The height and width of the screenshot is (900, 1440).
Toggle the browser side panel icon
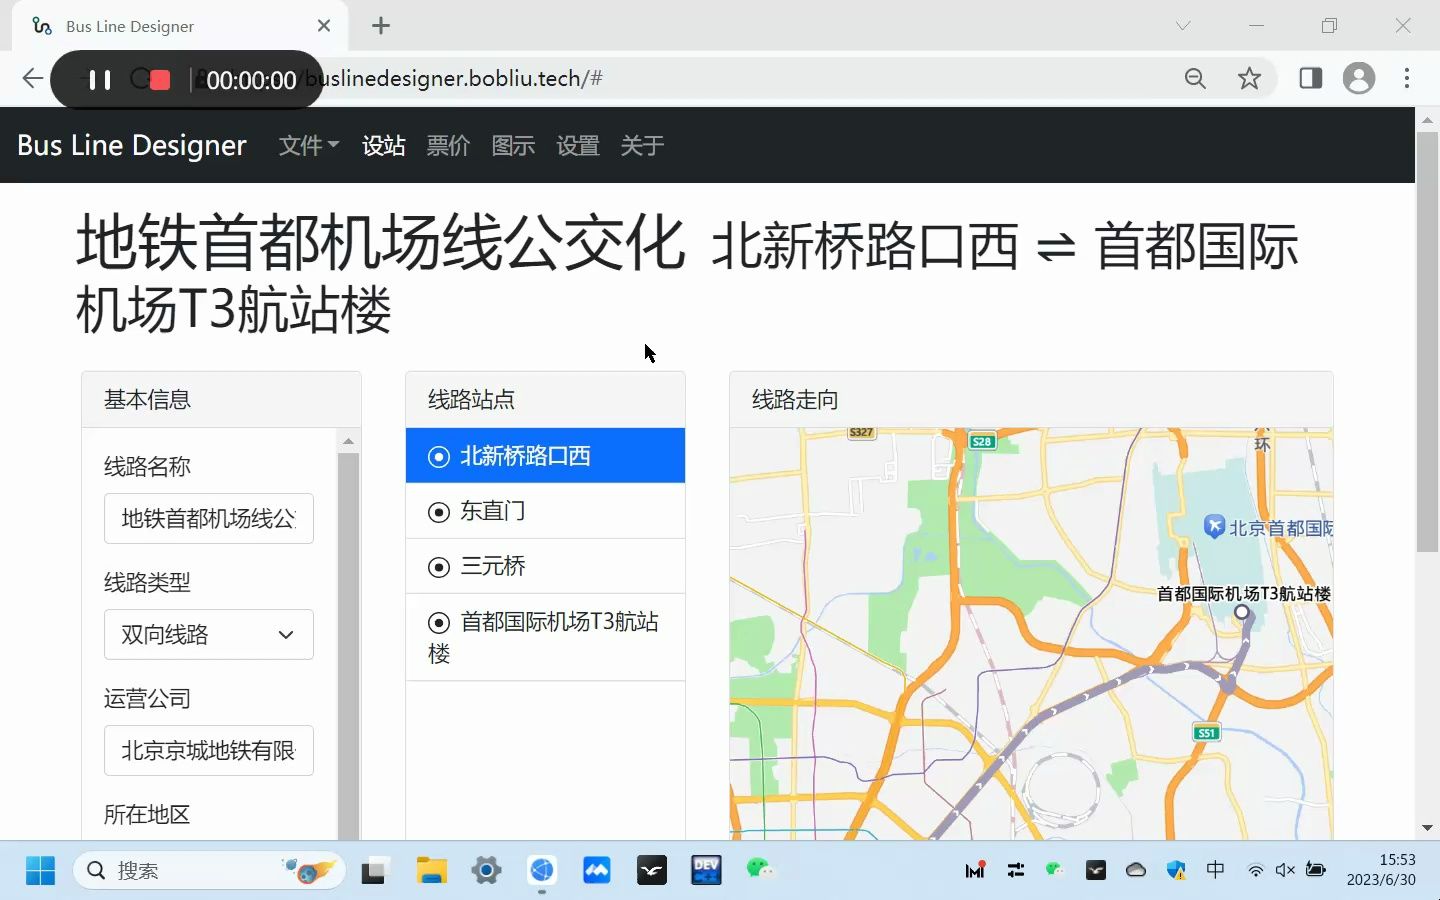(x=1310, y=78)
